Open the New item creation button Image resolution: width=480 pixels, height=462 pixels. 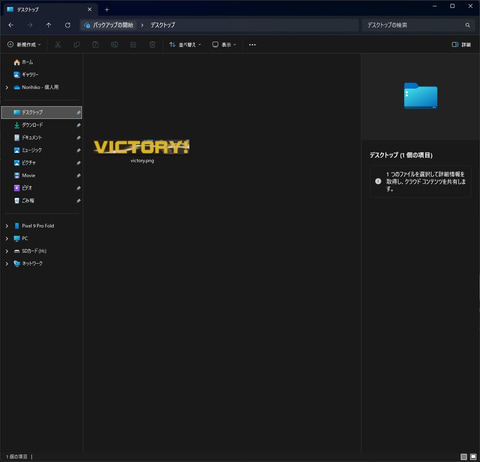click(24, 45)
